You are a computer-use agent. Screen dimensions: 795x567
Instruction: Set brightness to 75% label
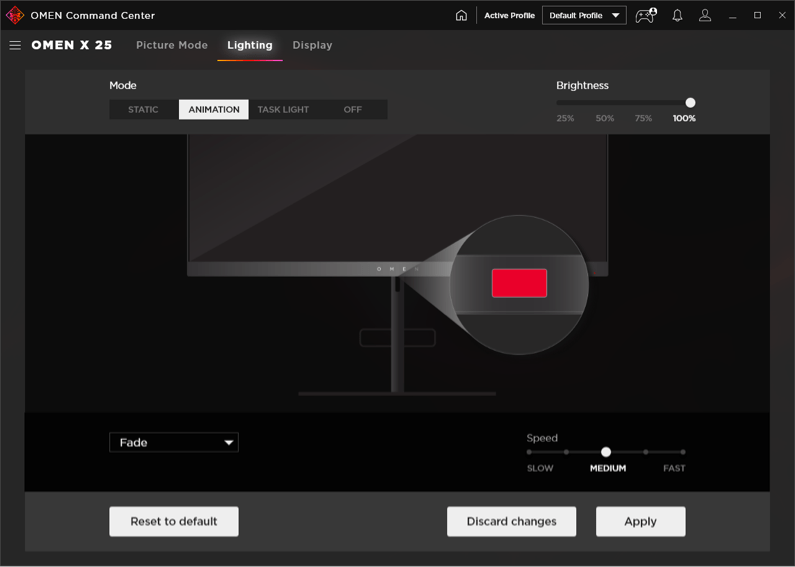(643, 118)
